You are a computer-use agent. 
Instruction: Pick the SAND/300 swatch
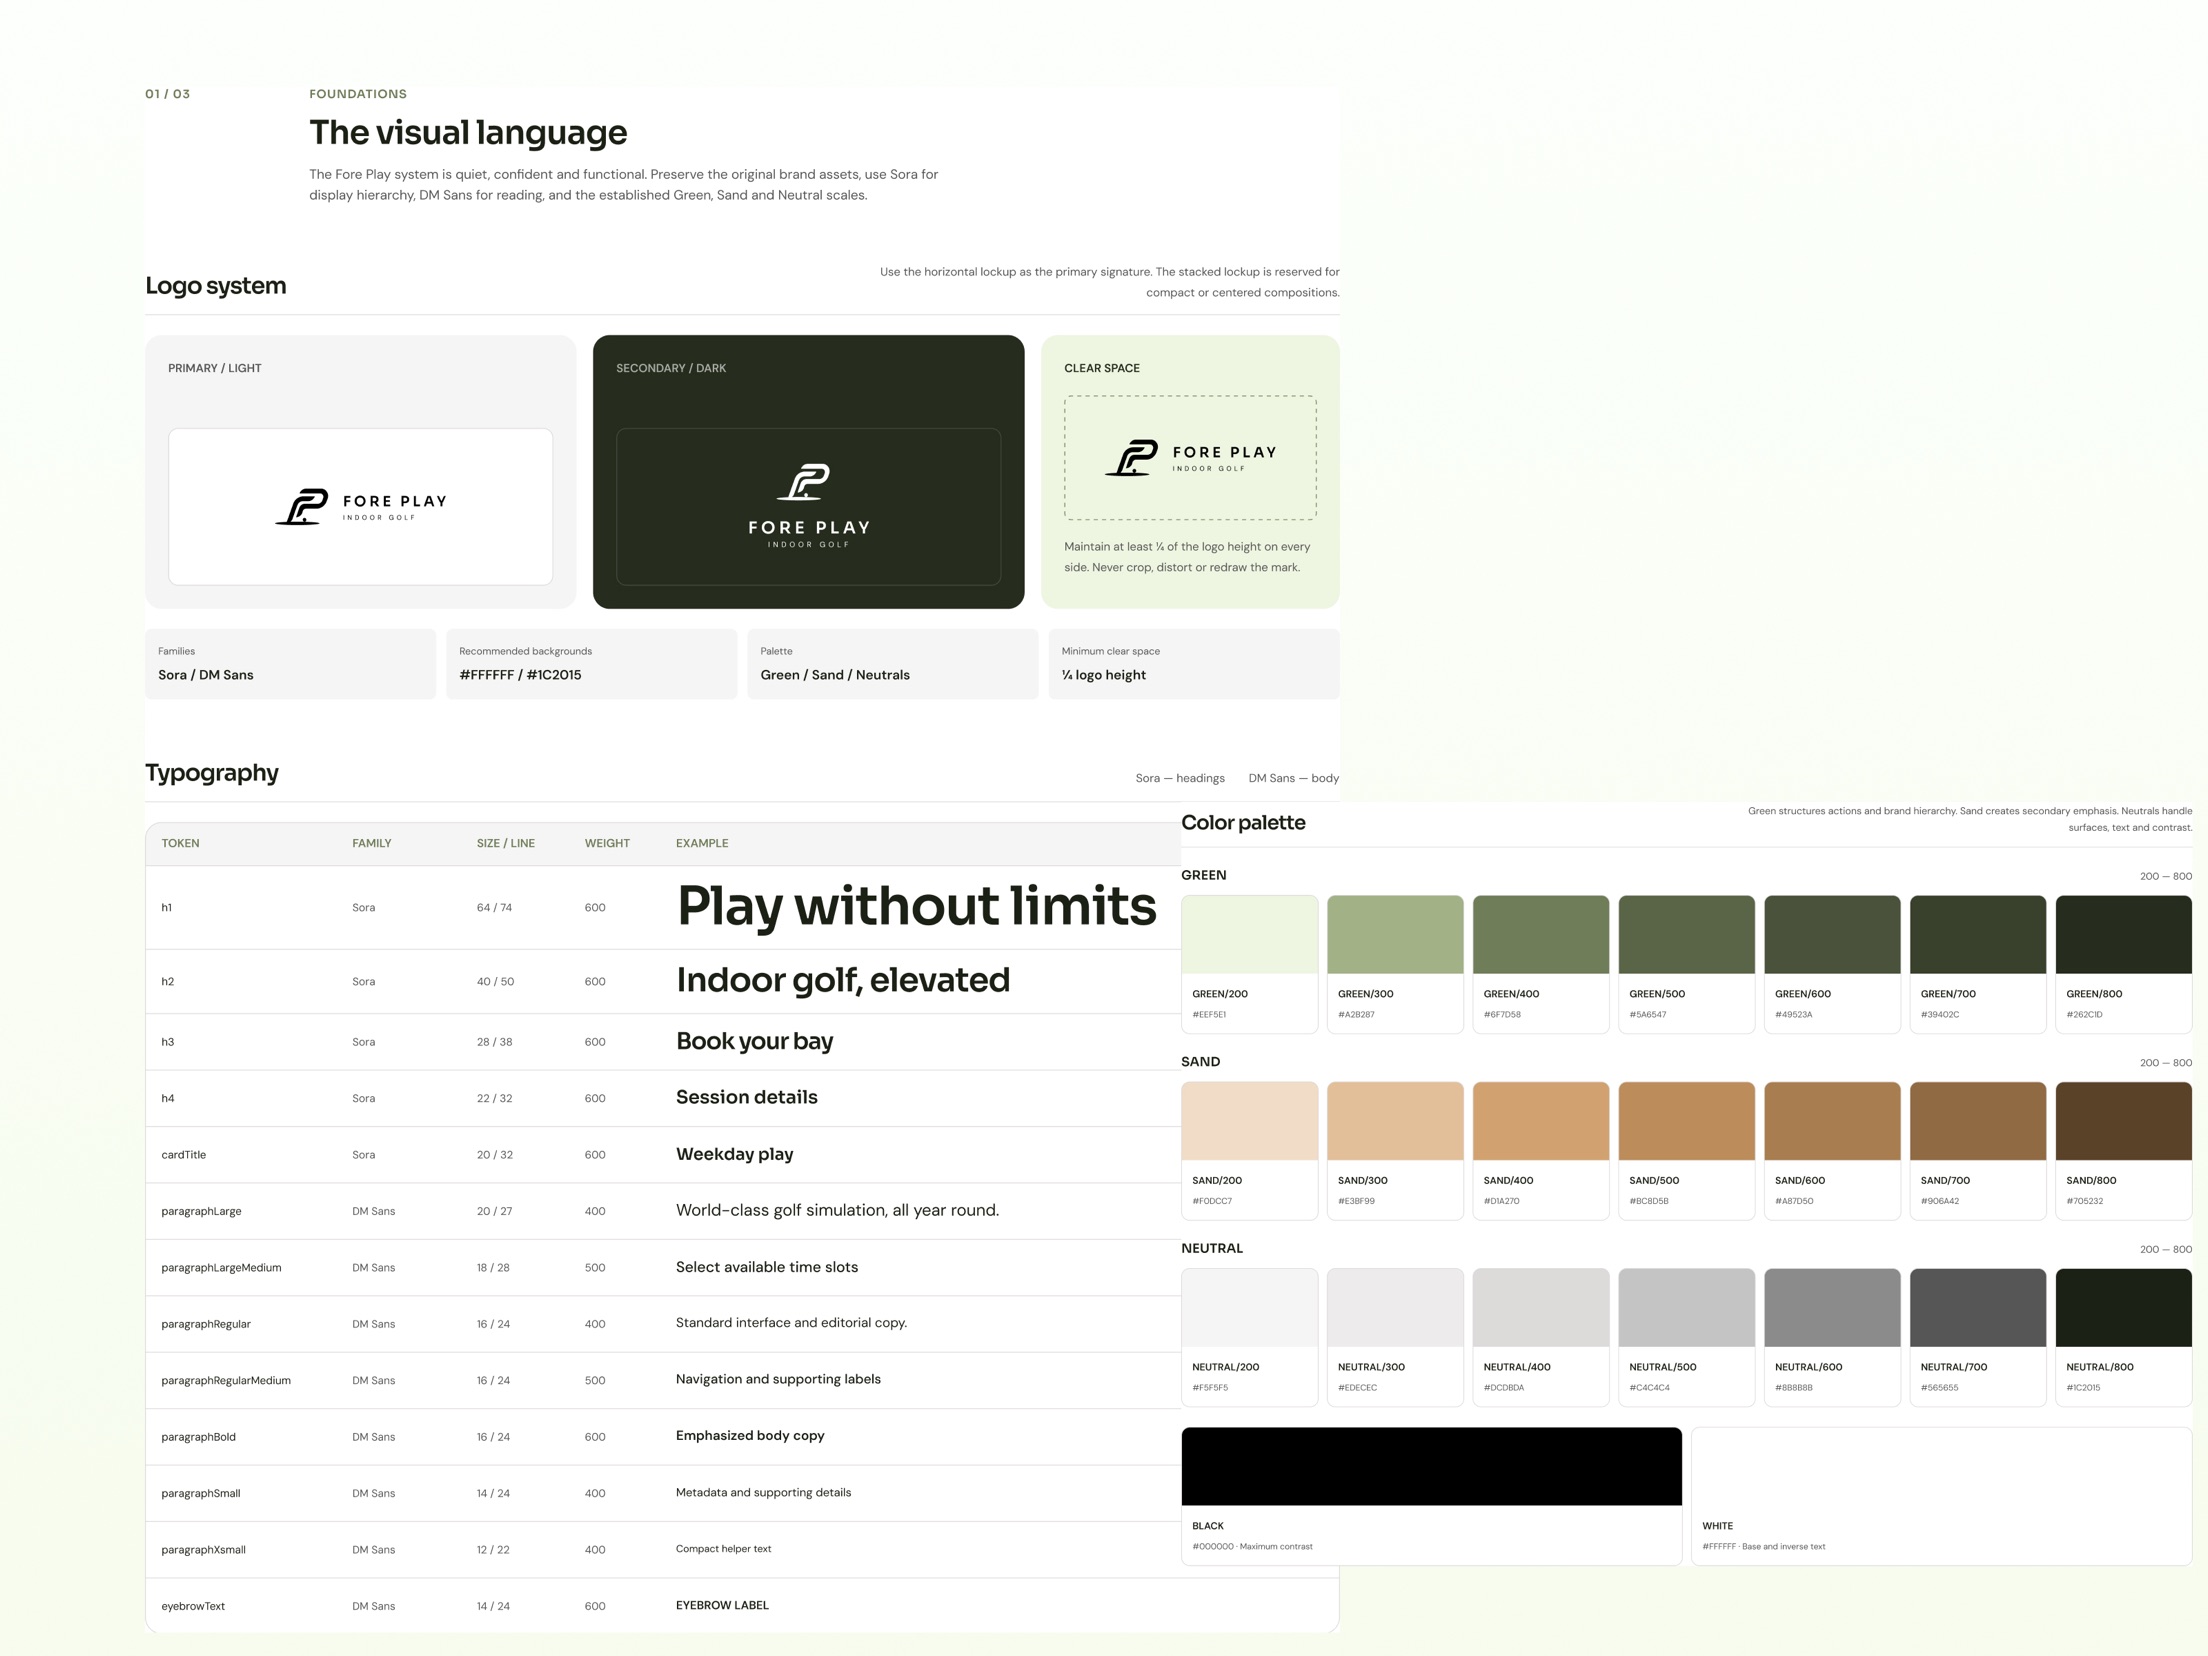click(1395, 1151)
